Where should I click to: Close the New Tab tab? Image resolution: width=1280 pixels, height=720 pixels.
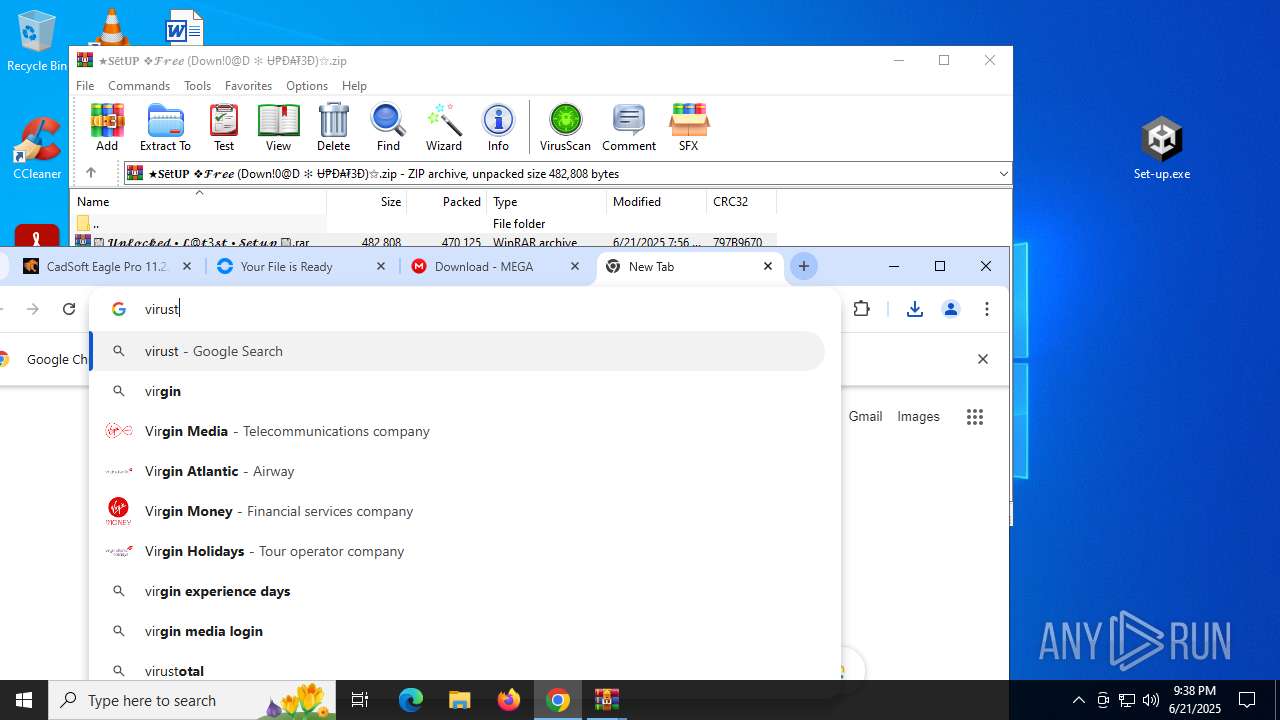point(768,266)
